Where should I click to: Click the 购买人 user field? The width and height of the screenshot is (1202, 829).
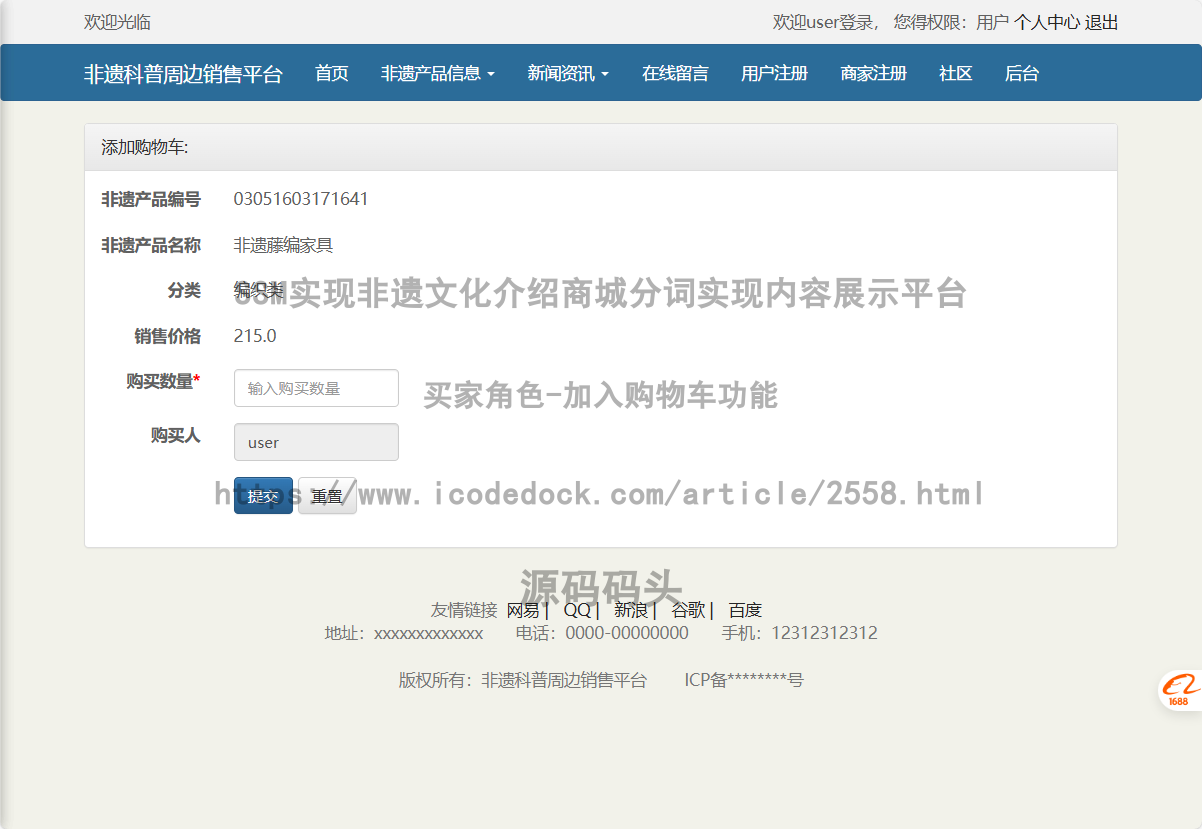point(316,442)
